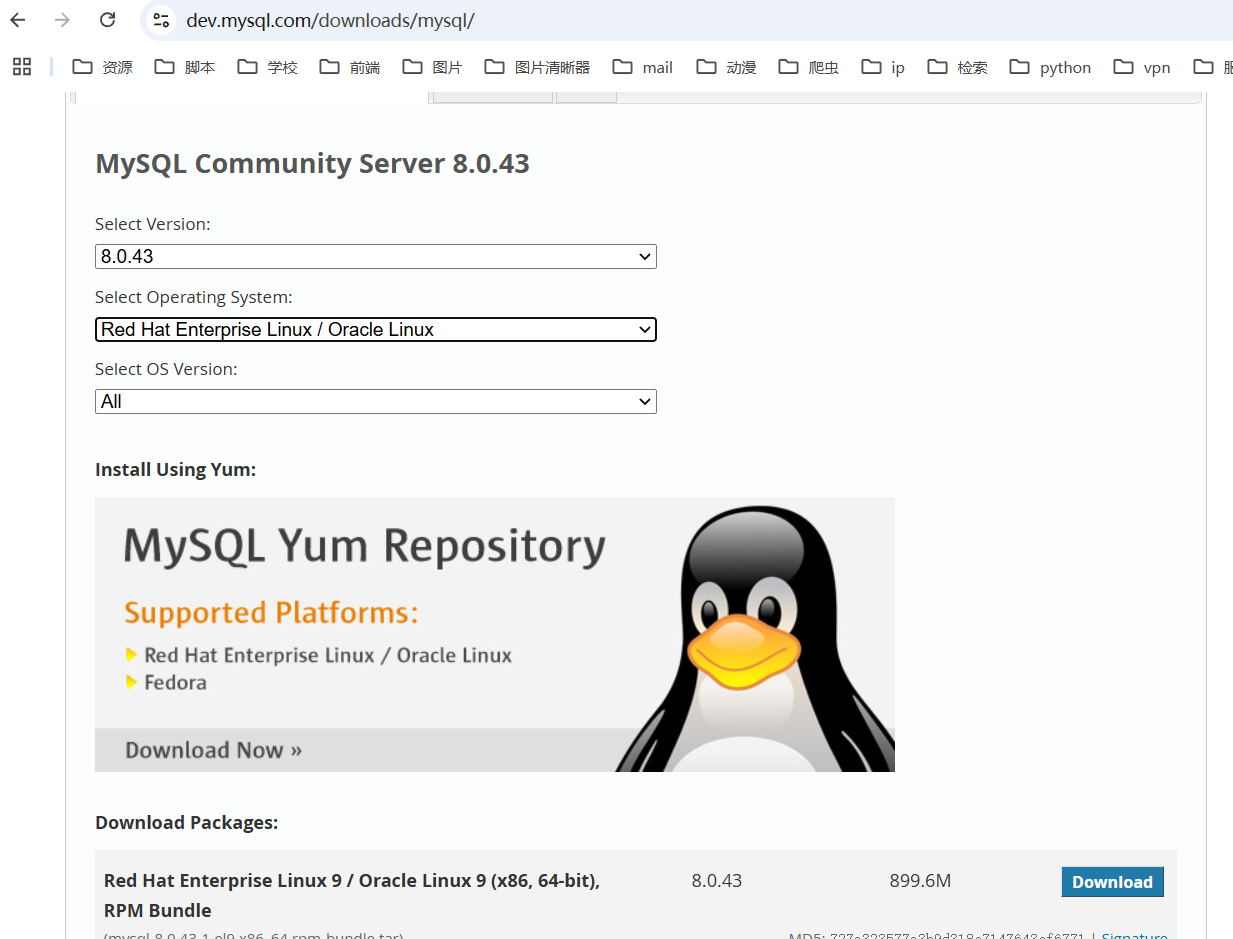Click the Select Operating System: label
The height and width of the screenshot is (939, 1233).
click(194, 297)
